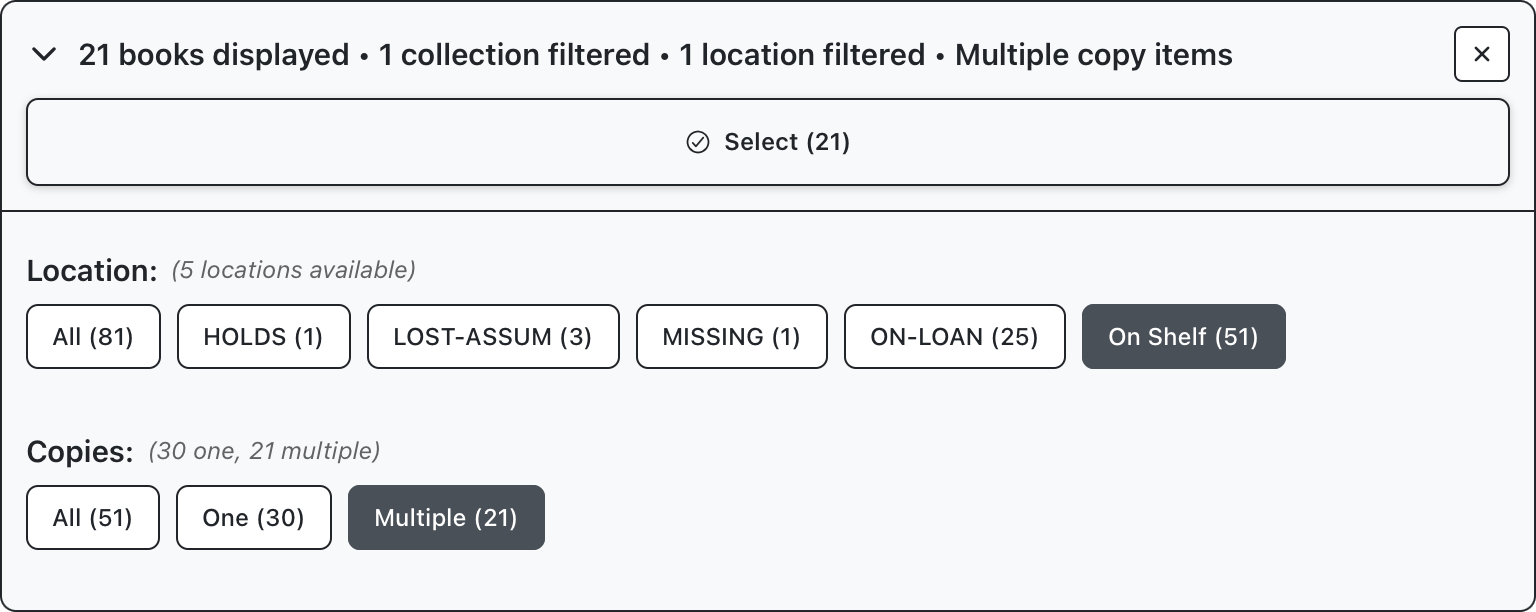Click the 'Multiple copy items' header text
The width and height of the screenshot is (1536, 612).
[x=1093, y=55]
